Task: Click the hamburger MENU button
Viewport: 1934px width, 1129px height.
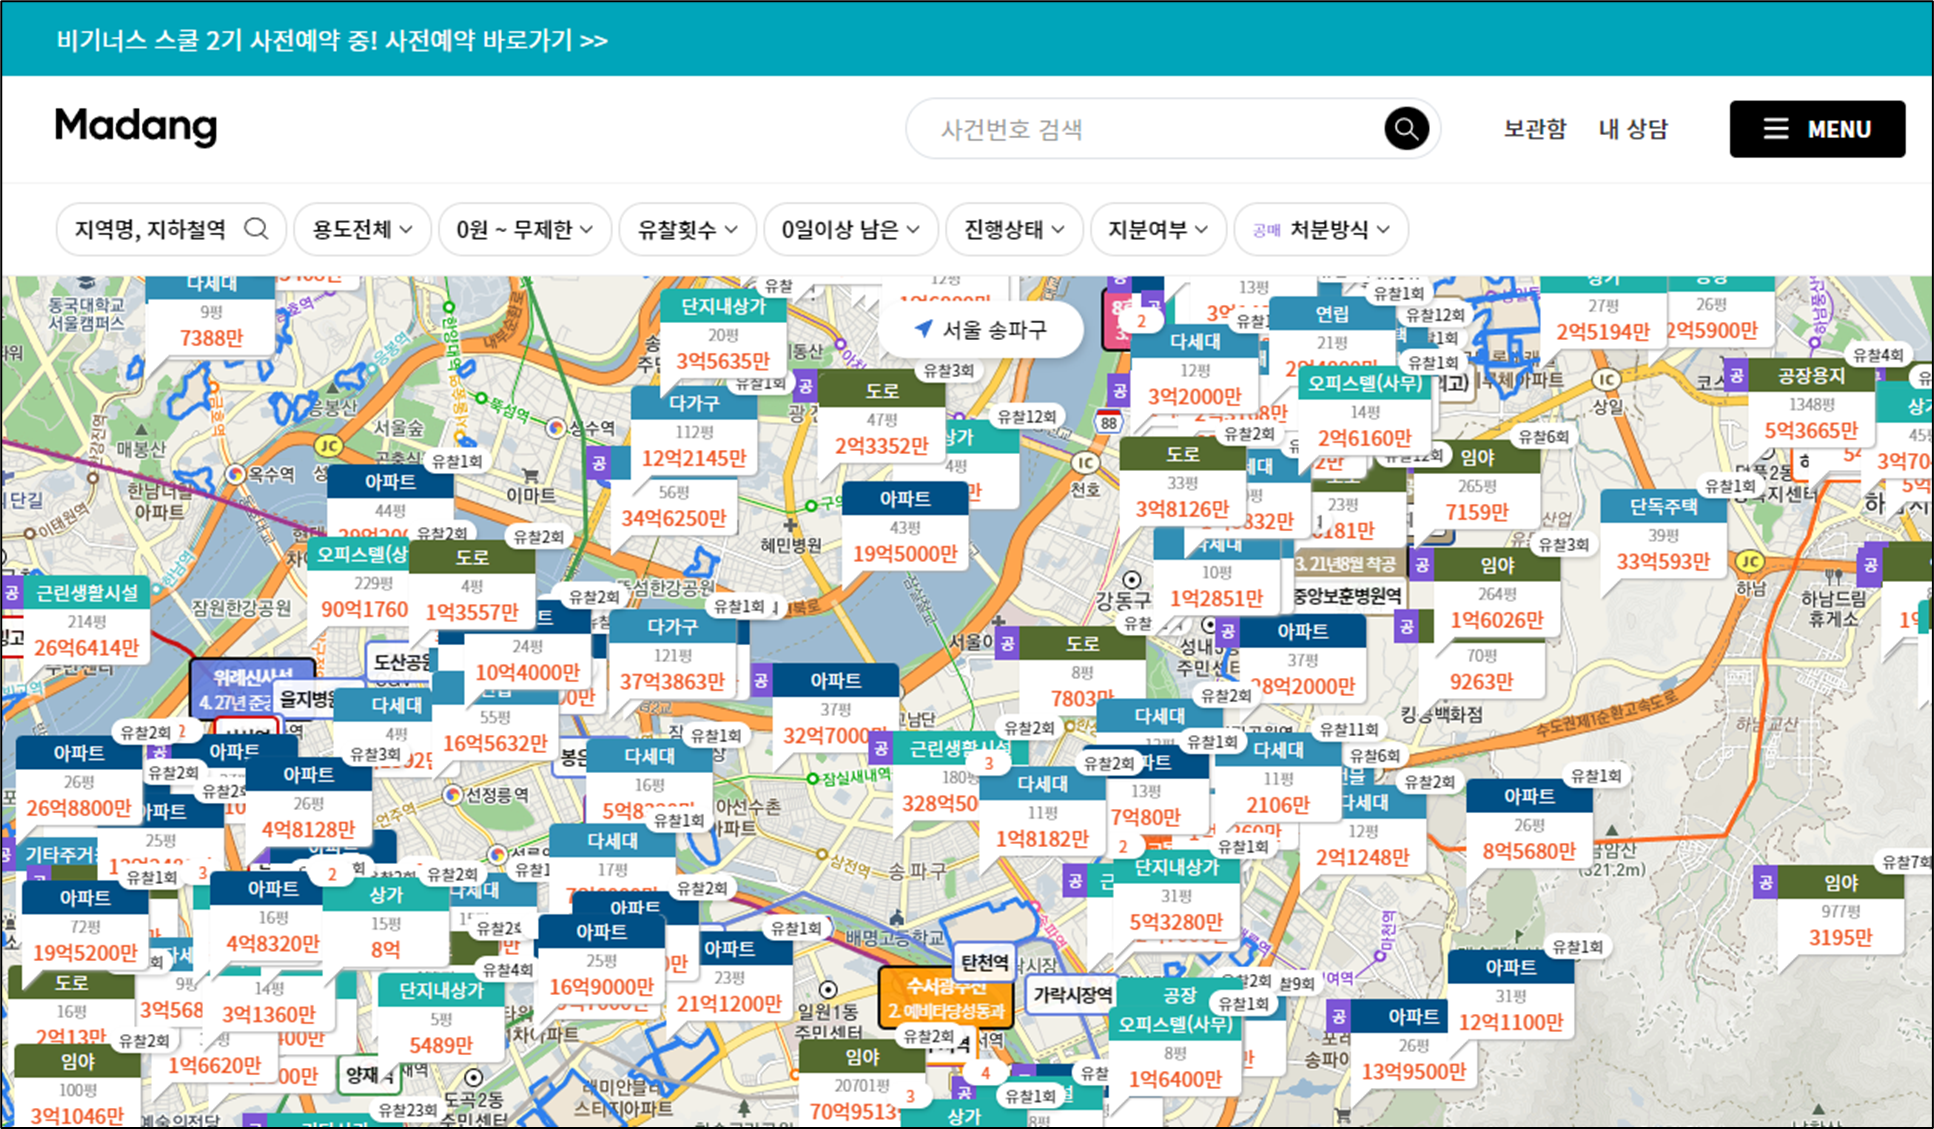Action: (1816, 129)
